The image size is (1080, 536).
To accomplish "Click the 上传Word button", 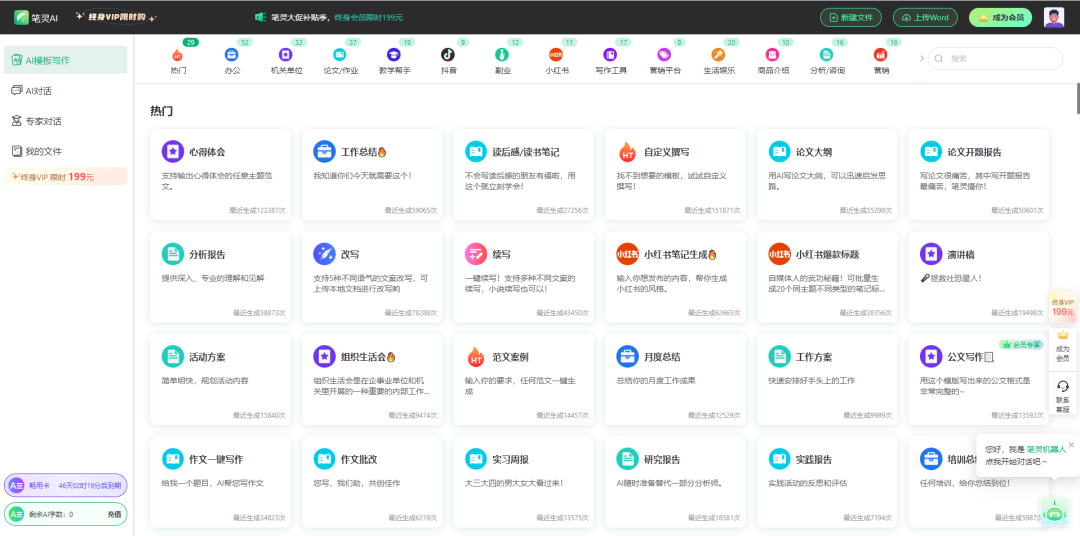I will (925, 17).
